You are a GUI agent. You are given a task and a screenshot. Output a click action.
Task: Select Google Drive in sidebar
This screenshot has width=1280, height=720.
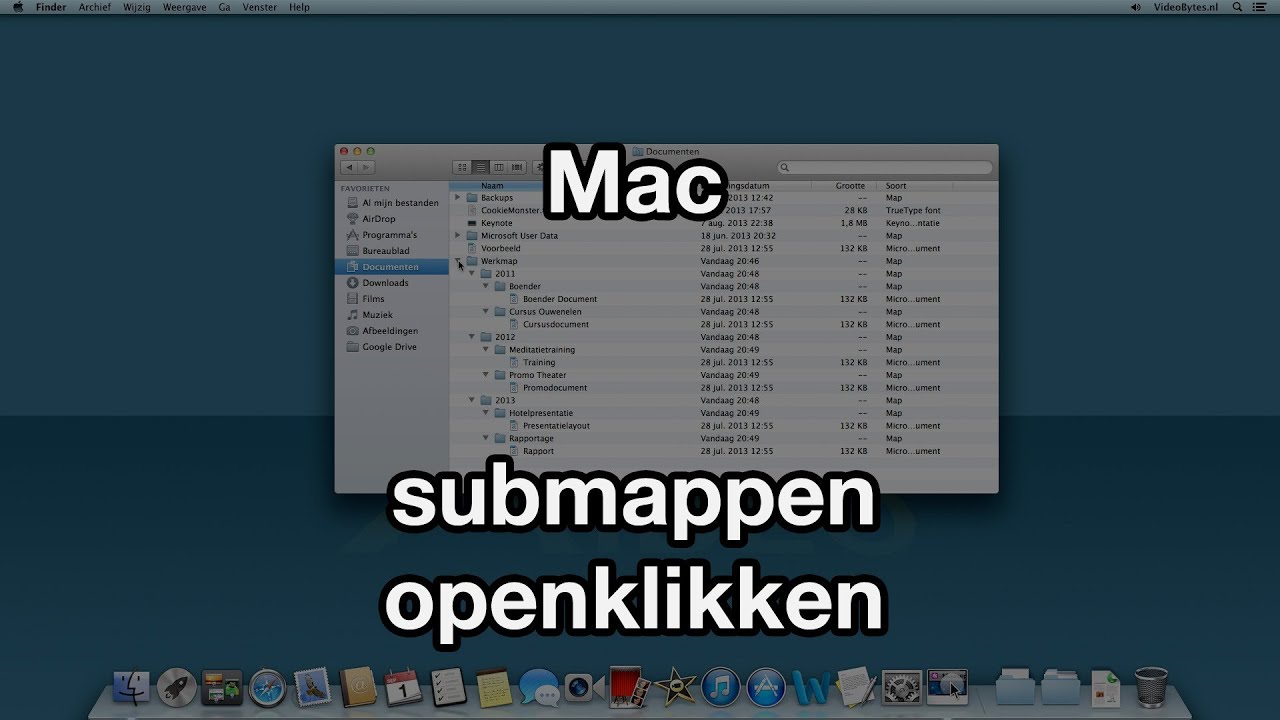pyautogui.click(x=392, y=347)
